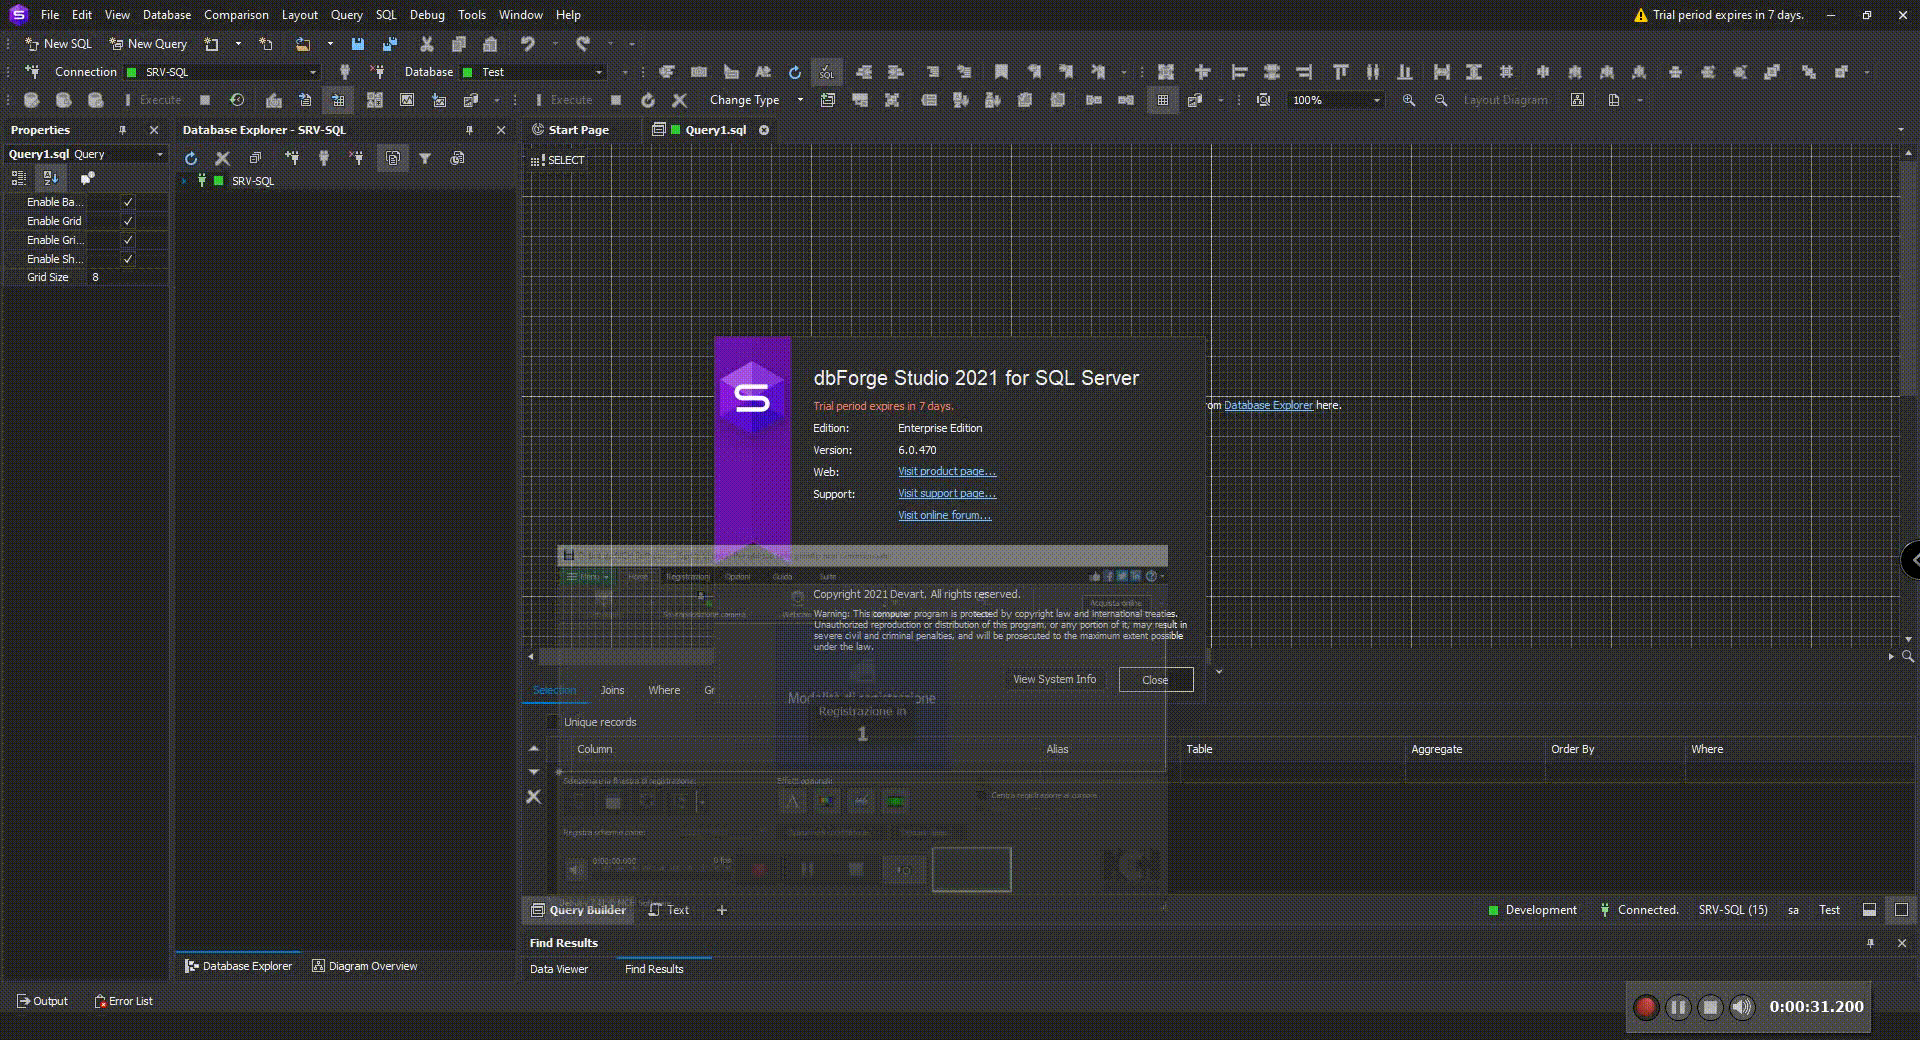Open the Connection SRV-SQL dropdown
This screenshot has height=1040, width=1920.
[220, 72]
